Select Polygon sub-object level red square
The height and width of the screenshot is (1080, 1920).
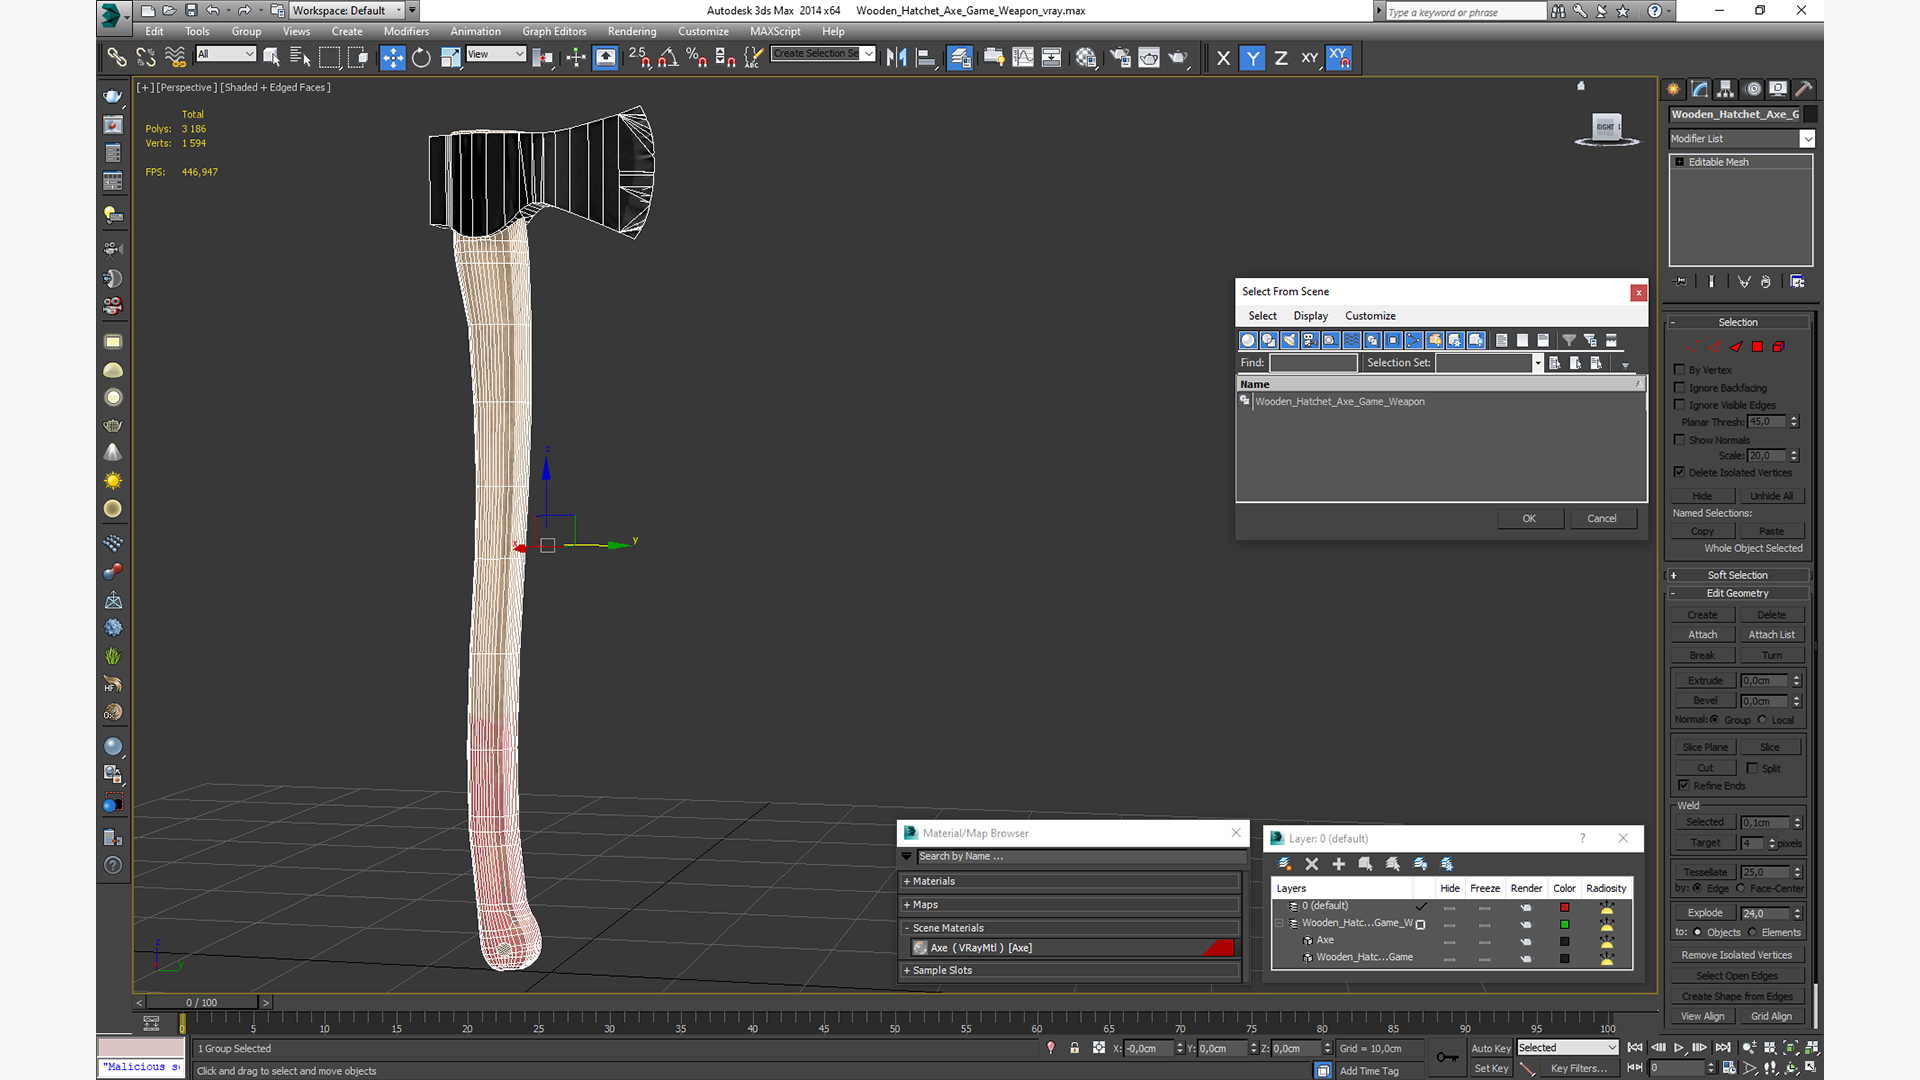point(1757,347)
